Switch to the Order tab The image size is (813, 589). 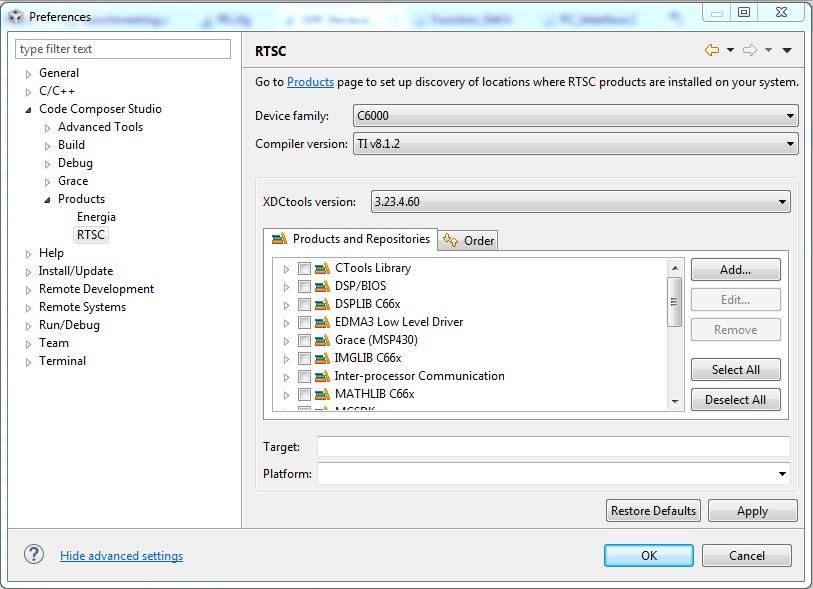[x=468, y=241]
